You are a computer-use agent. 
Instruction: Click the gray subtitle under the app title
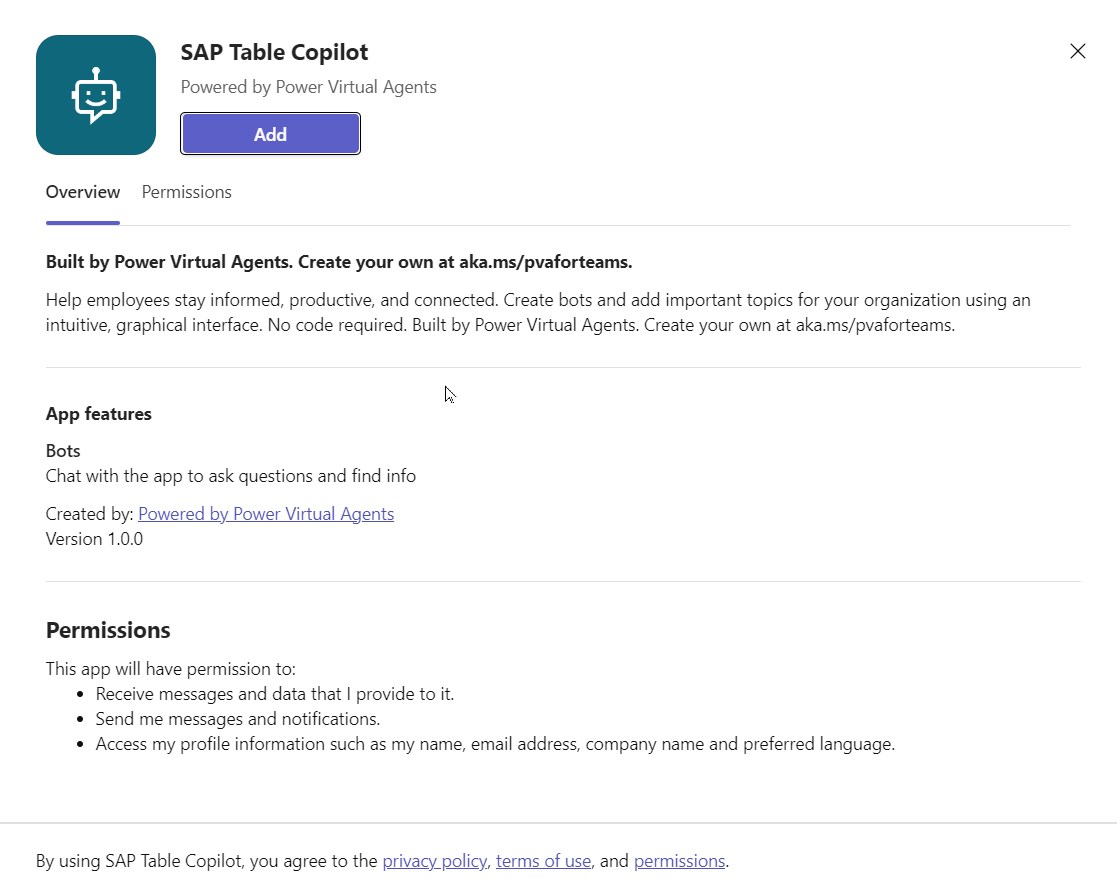point(308,87)
